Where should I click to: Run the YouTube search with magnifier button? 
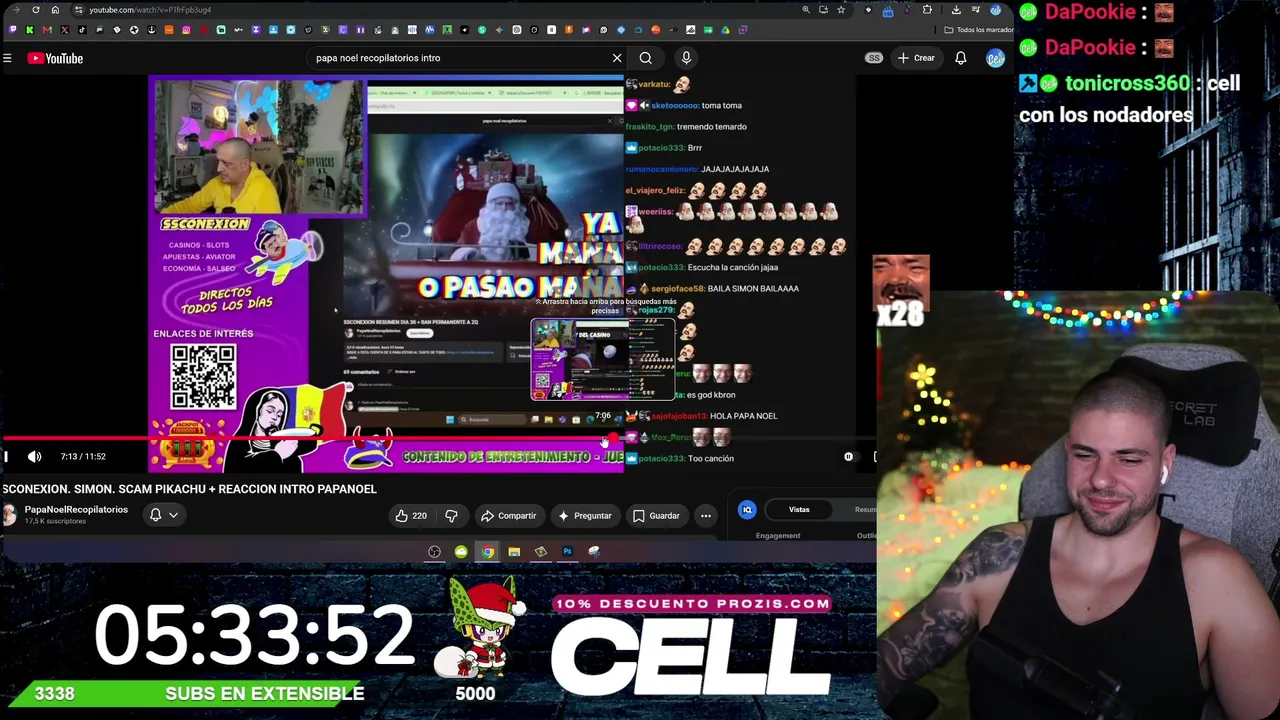pos(646,58)
